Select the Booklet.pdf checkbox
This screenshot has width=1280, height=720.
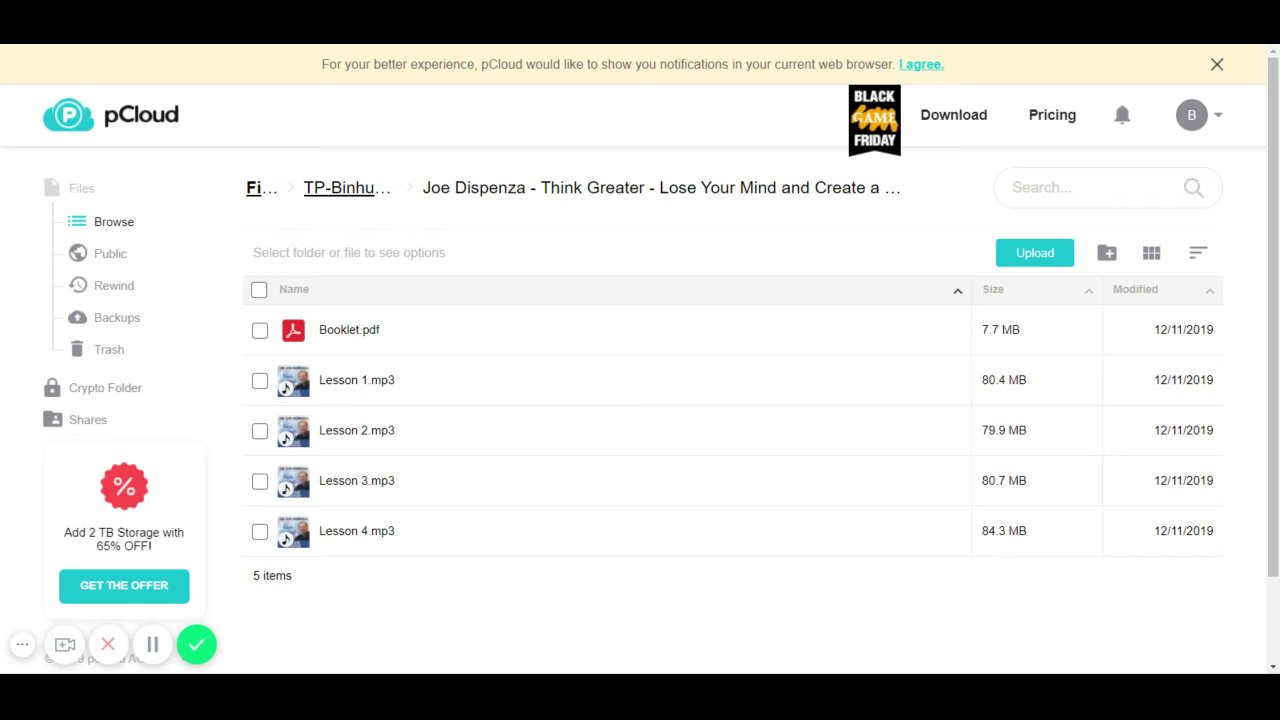point(260,330)
